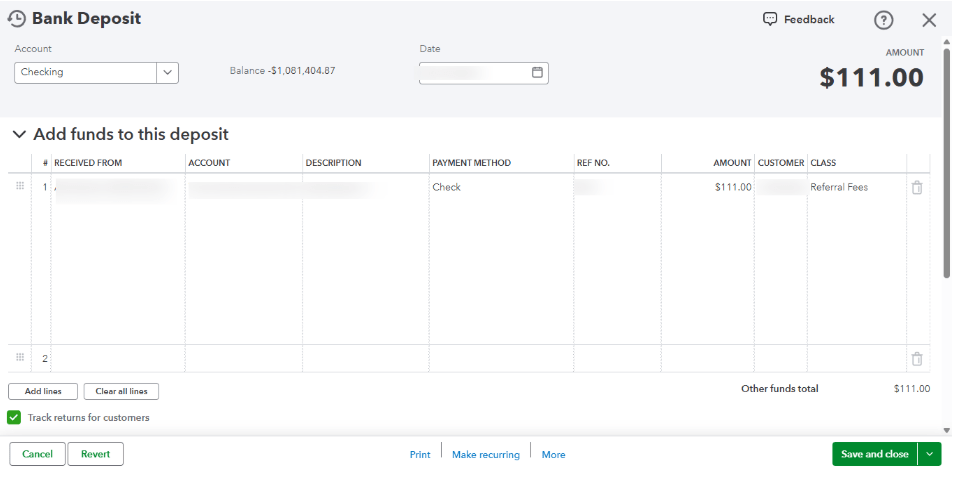
Task: Expand the Save and close options arrow
Action: [929, 454]
